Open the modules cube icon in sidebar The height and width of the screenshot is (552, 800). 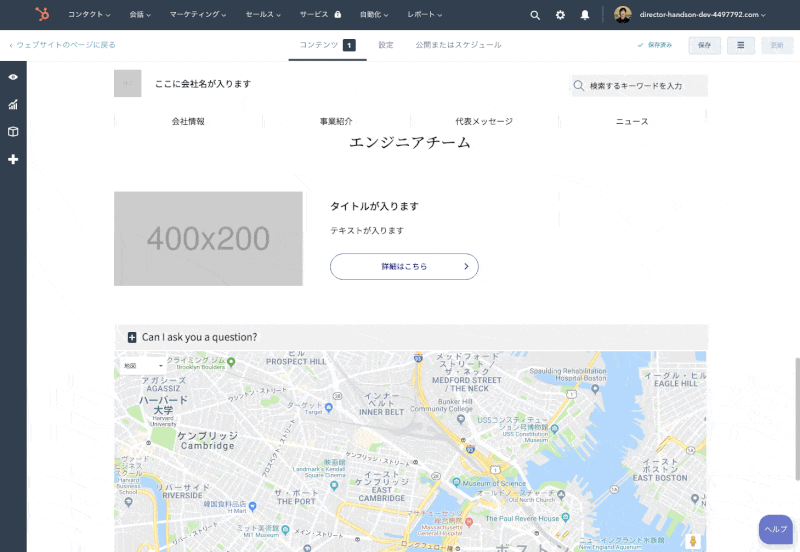(13, 131)
